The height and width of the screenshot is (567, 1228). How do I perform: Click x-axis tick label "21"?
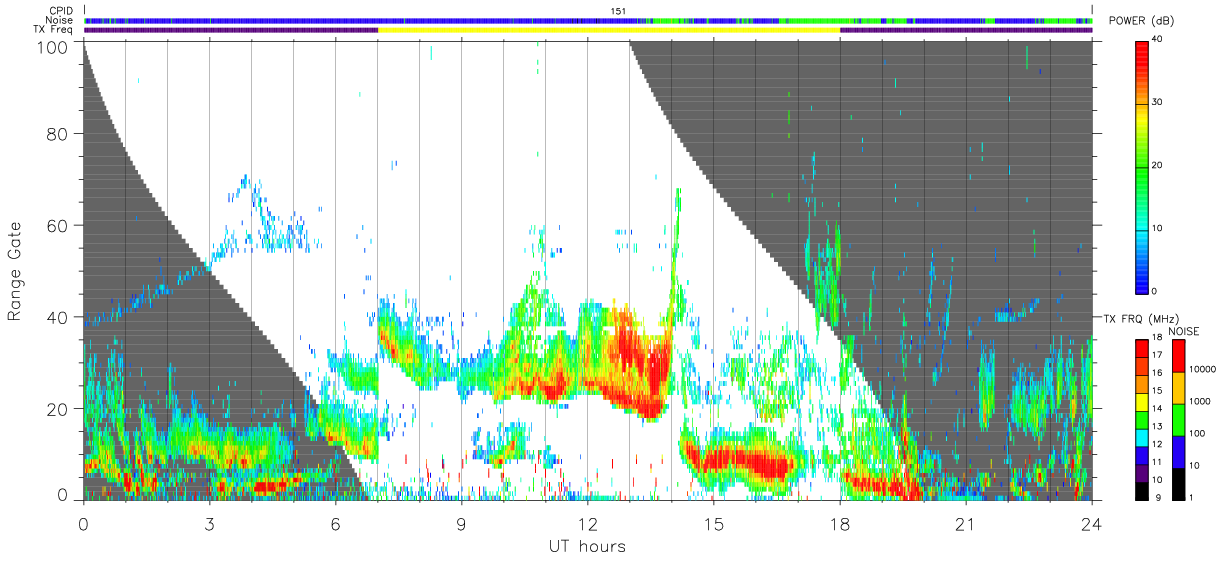tap(965, 524)
